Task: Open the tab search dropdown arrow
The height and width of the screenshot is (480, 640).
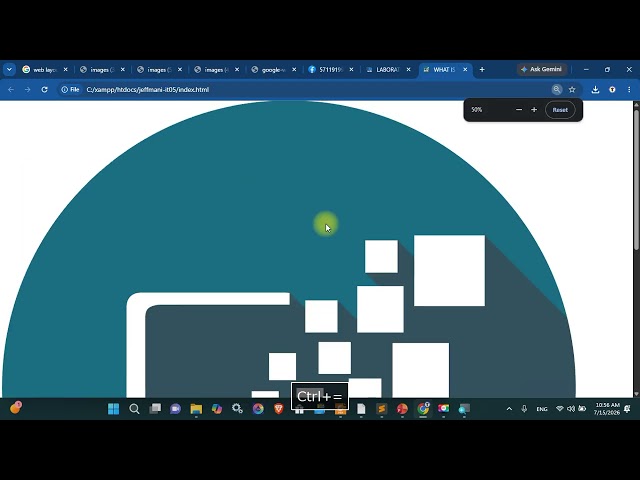Action: 9,70
